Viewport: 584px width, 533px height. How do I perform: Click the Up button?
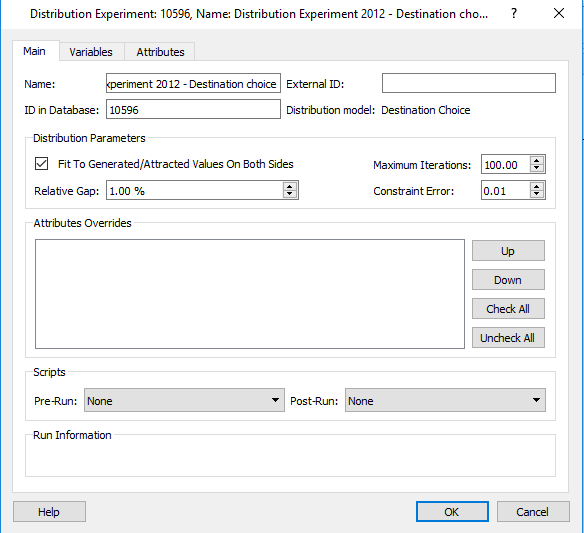point(508,251)
